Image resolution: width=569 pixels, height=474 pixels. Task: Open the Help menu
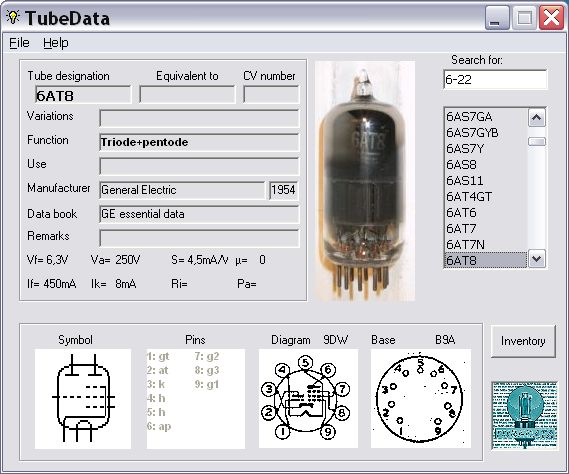tap(56, 43)
